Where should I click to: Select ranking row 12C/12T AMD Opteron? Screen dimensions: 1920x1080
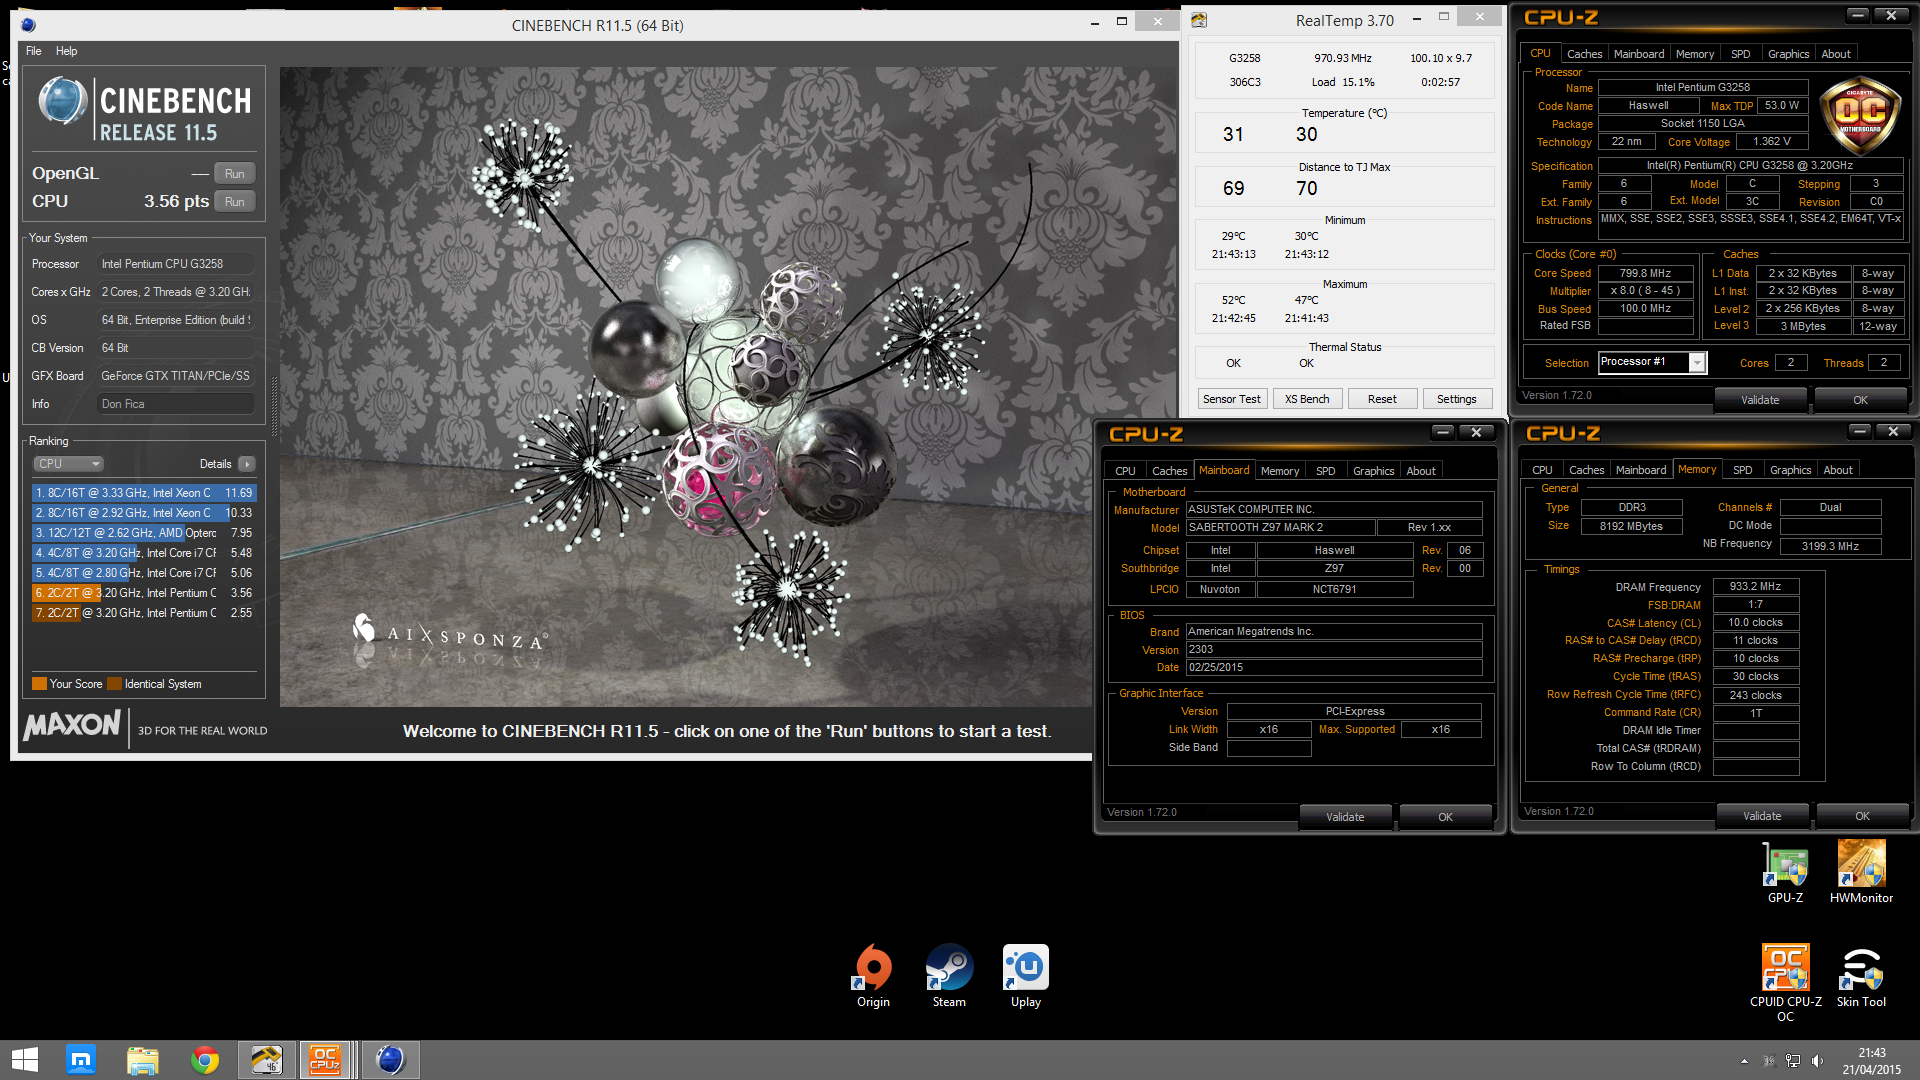(x=144, y=533)
